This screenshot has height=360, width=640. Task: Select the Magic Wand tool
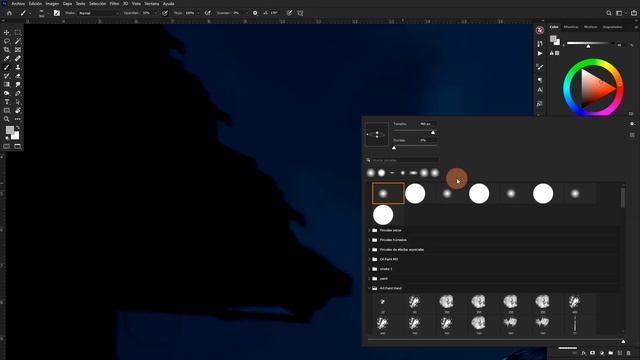coord(18,41)
